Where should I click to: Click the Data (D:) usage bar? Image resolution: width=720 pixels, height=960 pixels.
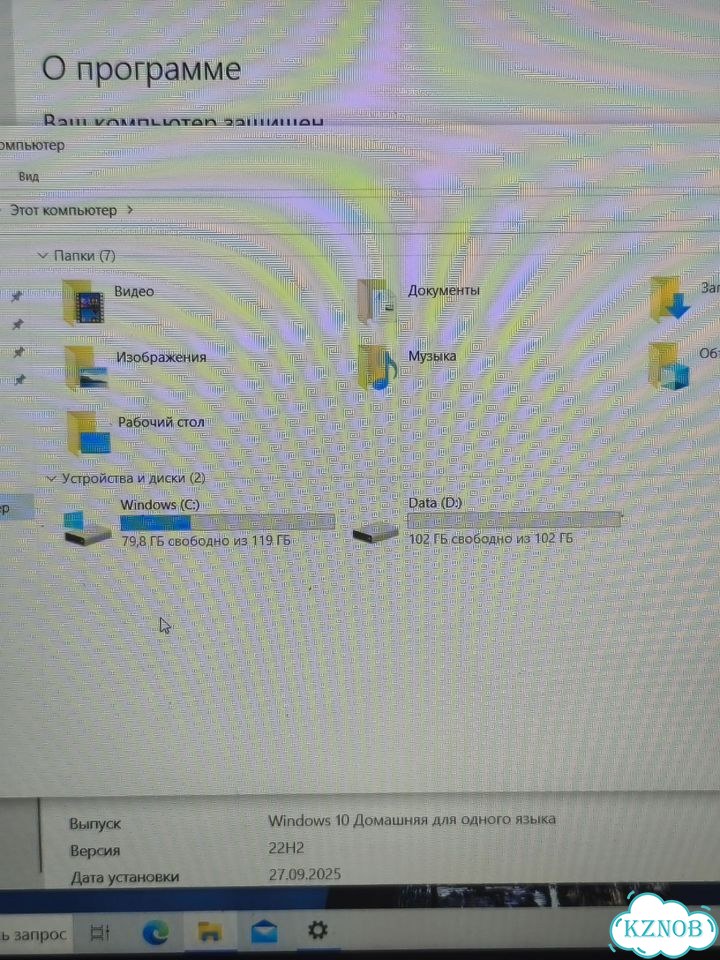[514, 520]
